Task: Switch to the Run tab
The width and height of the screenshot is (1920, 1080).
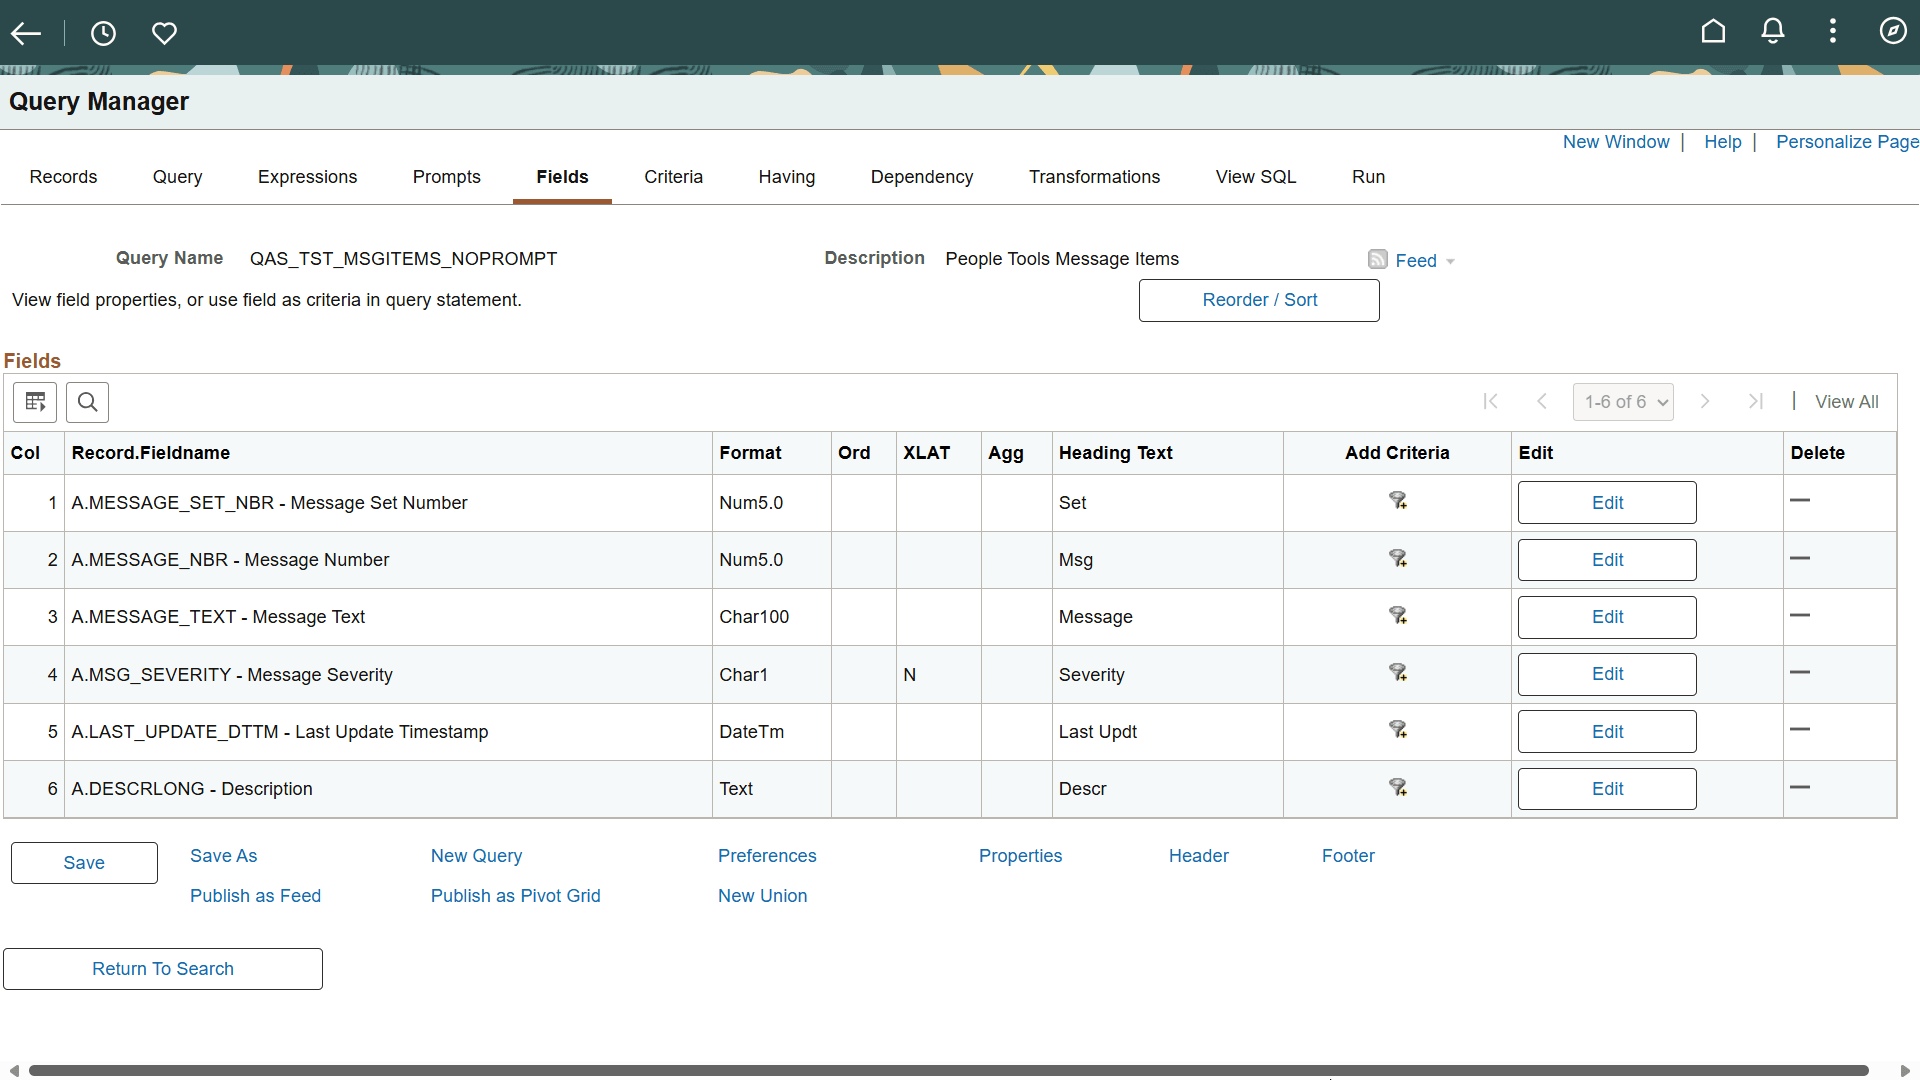Action: tap(1368, 176)
